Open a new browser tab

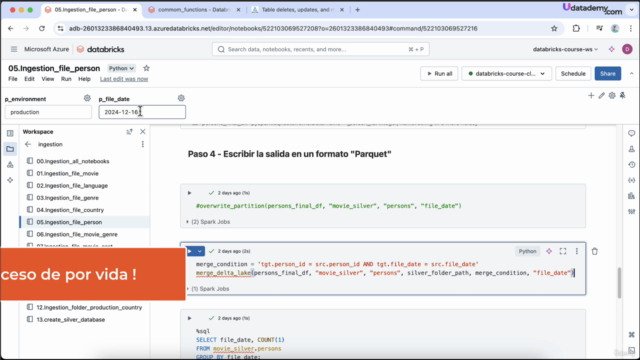tap(358, 9)
